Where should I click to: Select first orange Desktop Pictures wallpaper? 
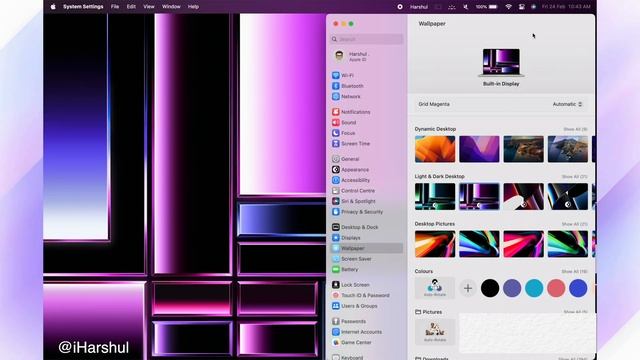pos(435,244)
